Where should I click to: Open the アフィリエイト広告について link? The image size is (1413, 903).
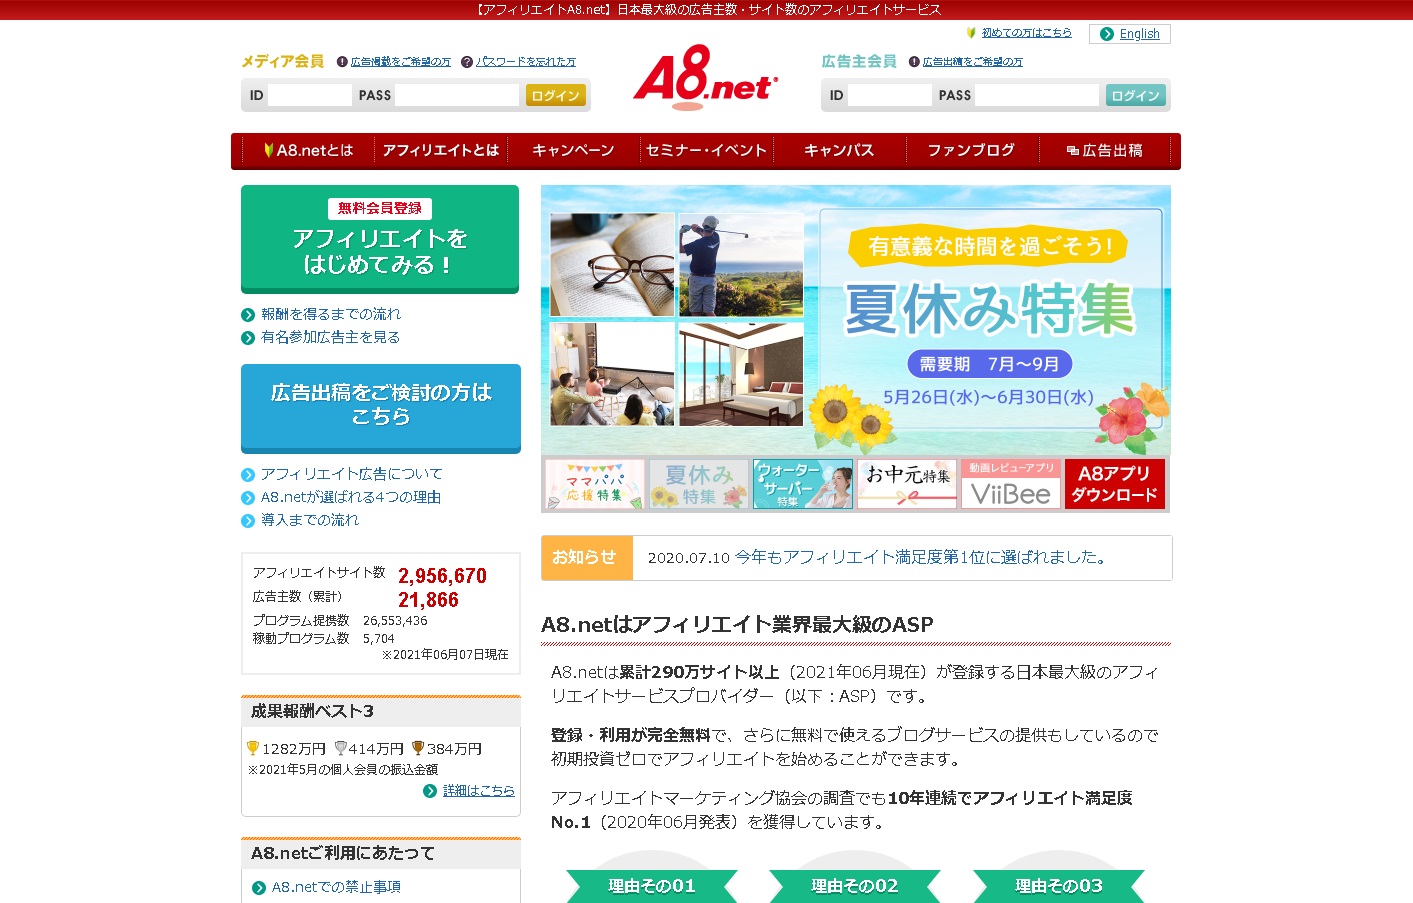pos(352,474)
